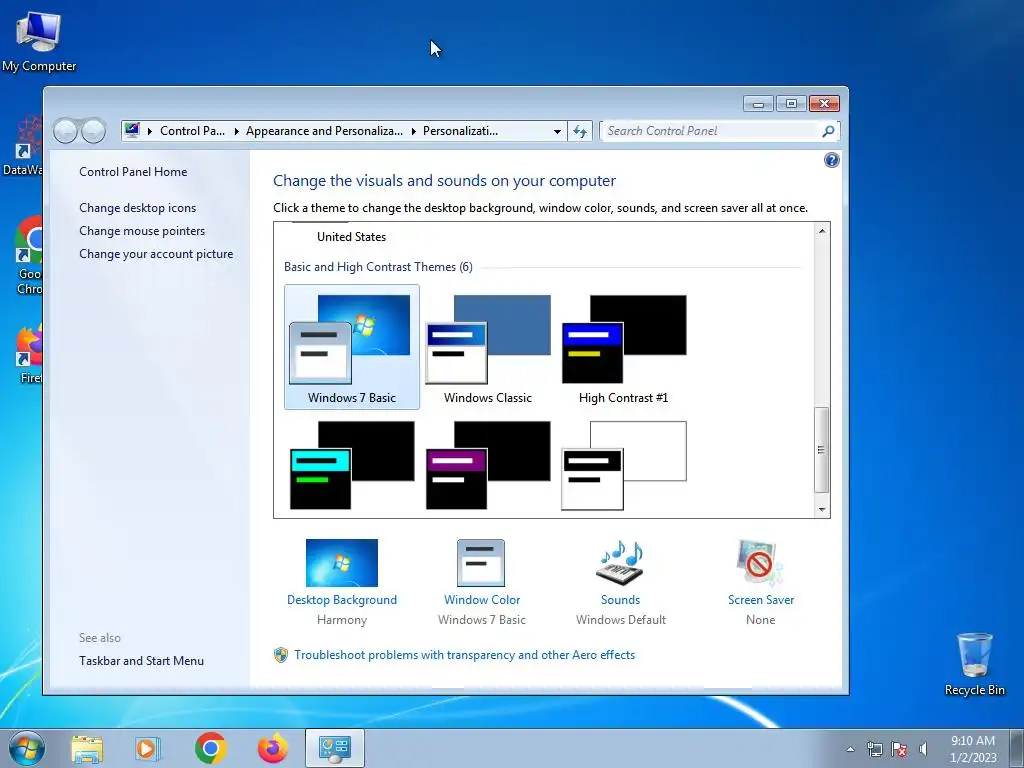Click the Forward navigation arrow button
This screenshot has height=768, width=1024.
[93, 131]
